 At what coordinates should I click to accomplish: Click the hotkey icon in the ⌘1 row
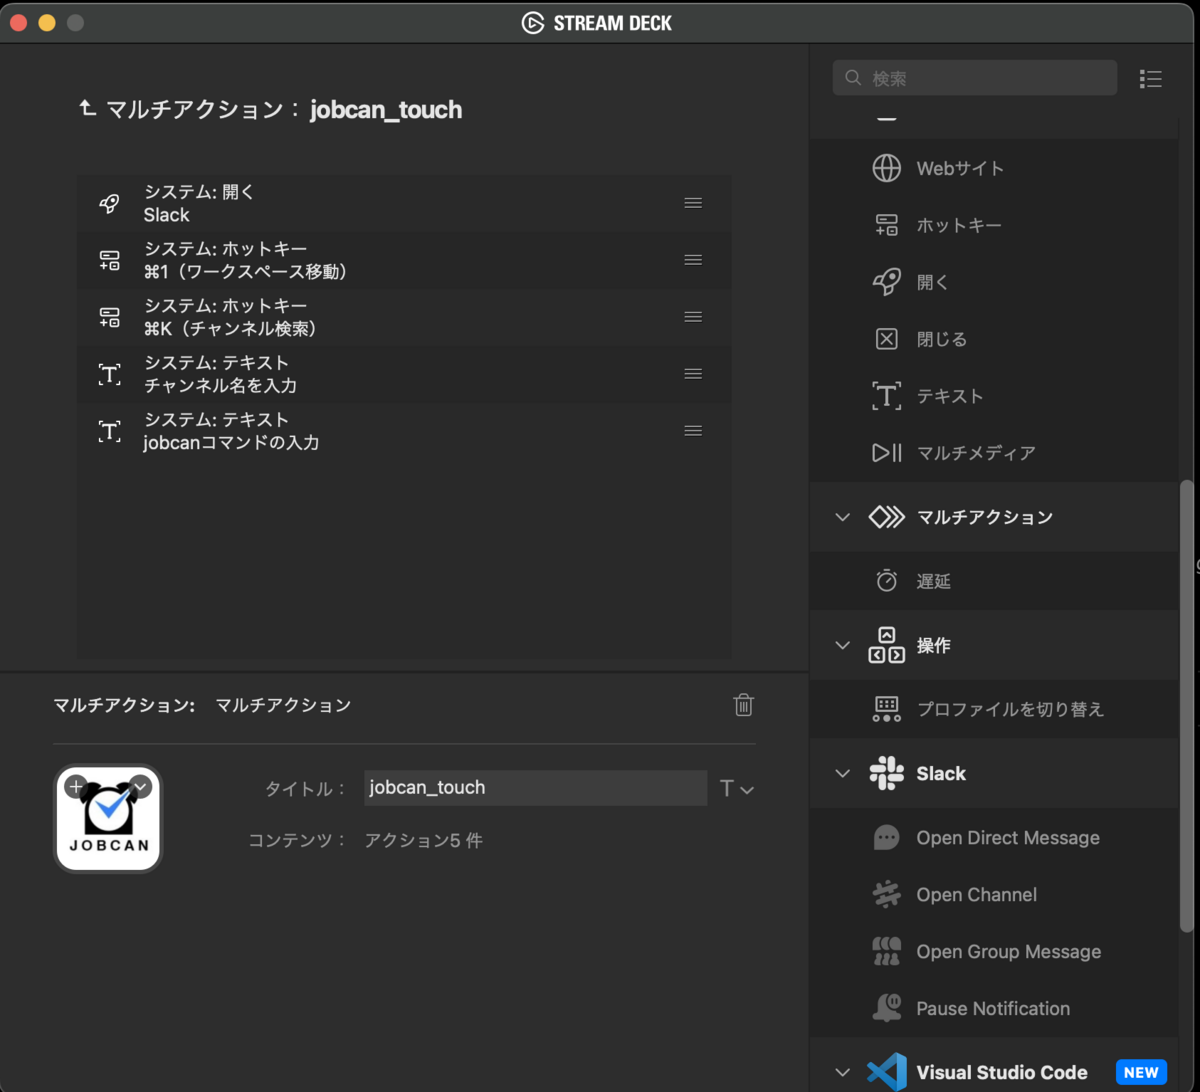coord(109,260)
